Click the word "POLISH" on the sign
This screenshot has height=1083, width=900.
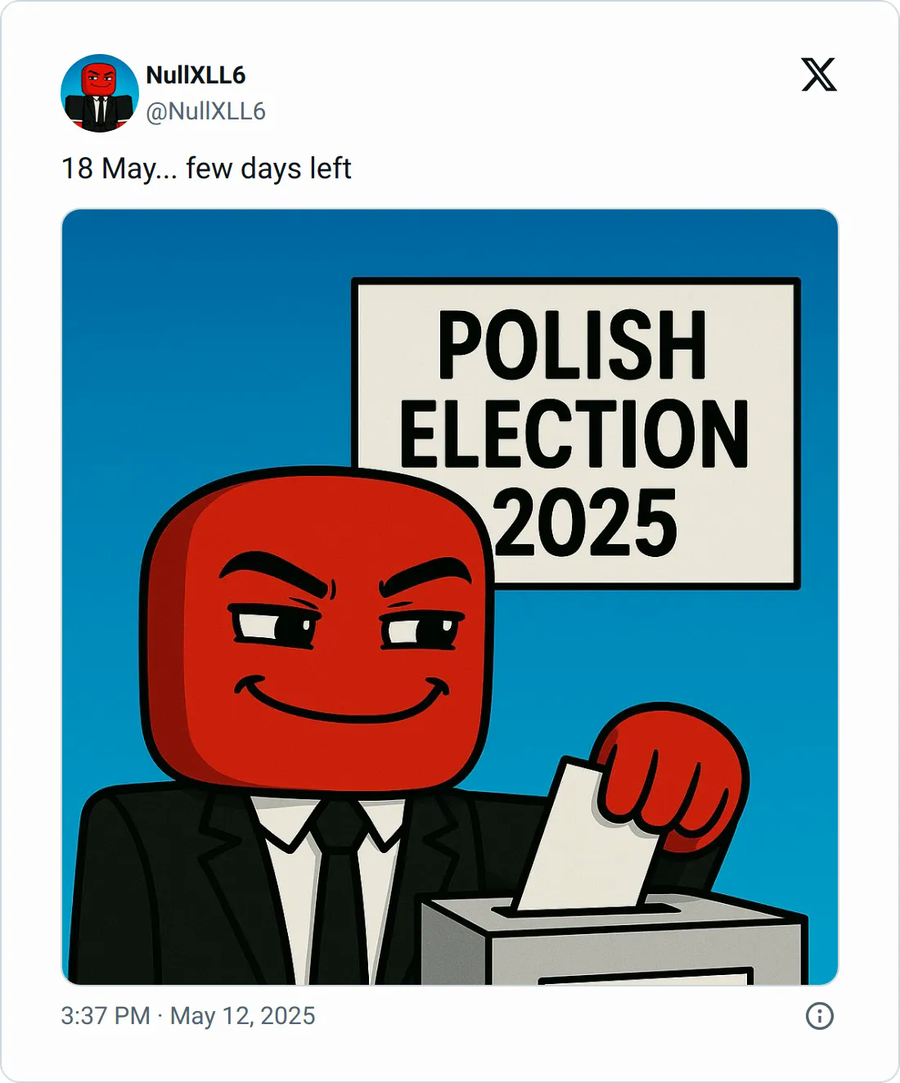(573, 345)
